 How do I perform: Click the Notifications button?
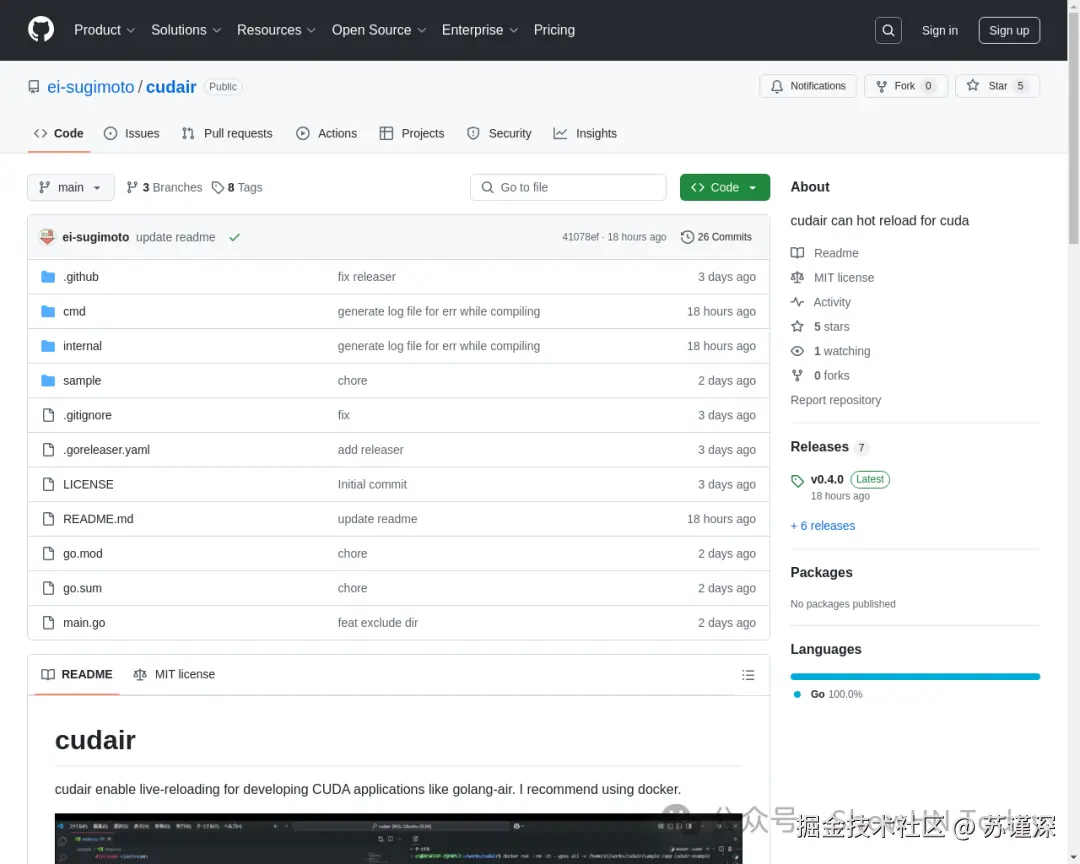808,86
